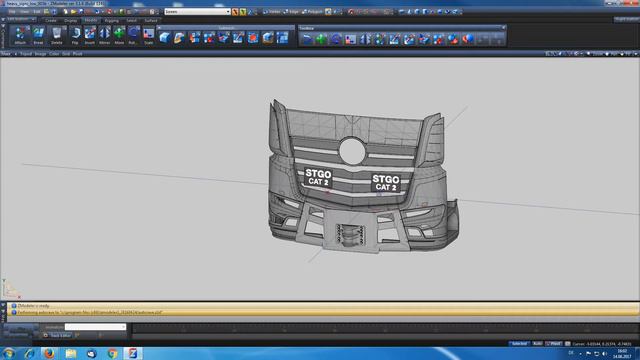Open Windows Explorer folder on taskbar

coord(71,353)
